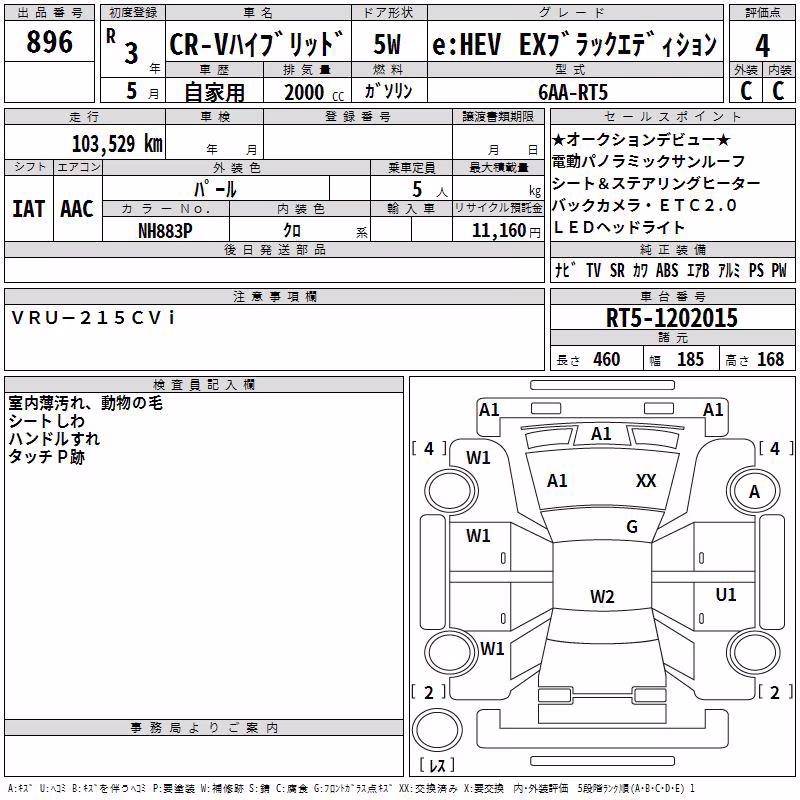
Task: Click the 車台番号 header label
Action: [672, 296]
